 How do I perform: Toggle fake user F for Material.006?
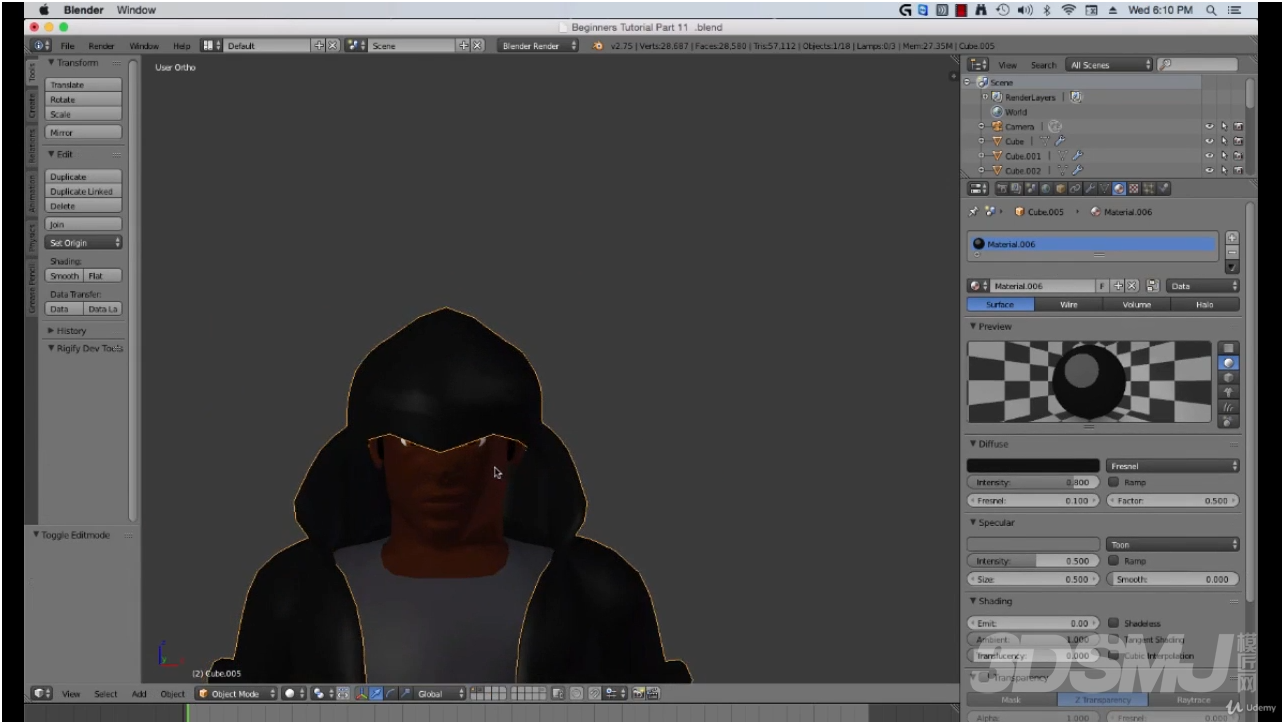coord(1102,286)
